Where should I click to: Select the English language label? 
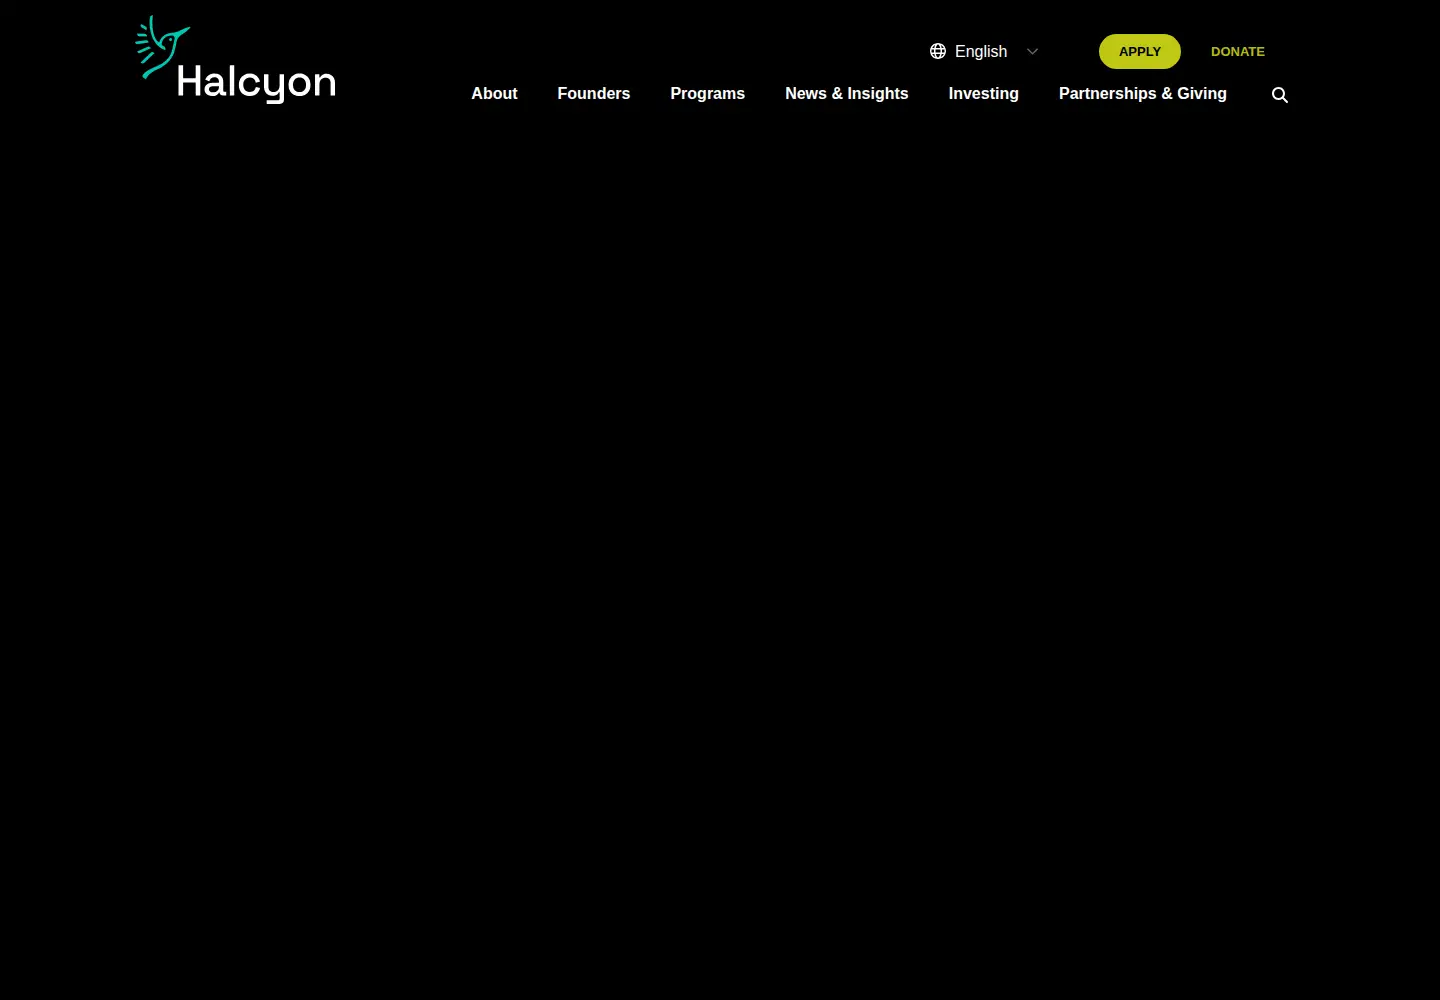pos(981,51)
